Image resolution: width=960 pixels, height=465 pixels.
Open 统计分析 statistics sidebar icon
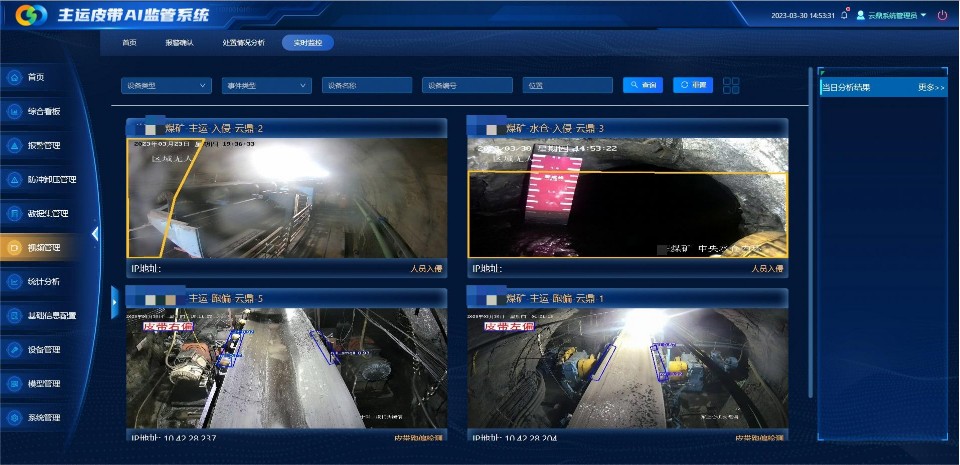click(x=14, y=282)
